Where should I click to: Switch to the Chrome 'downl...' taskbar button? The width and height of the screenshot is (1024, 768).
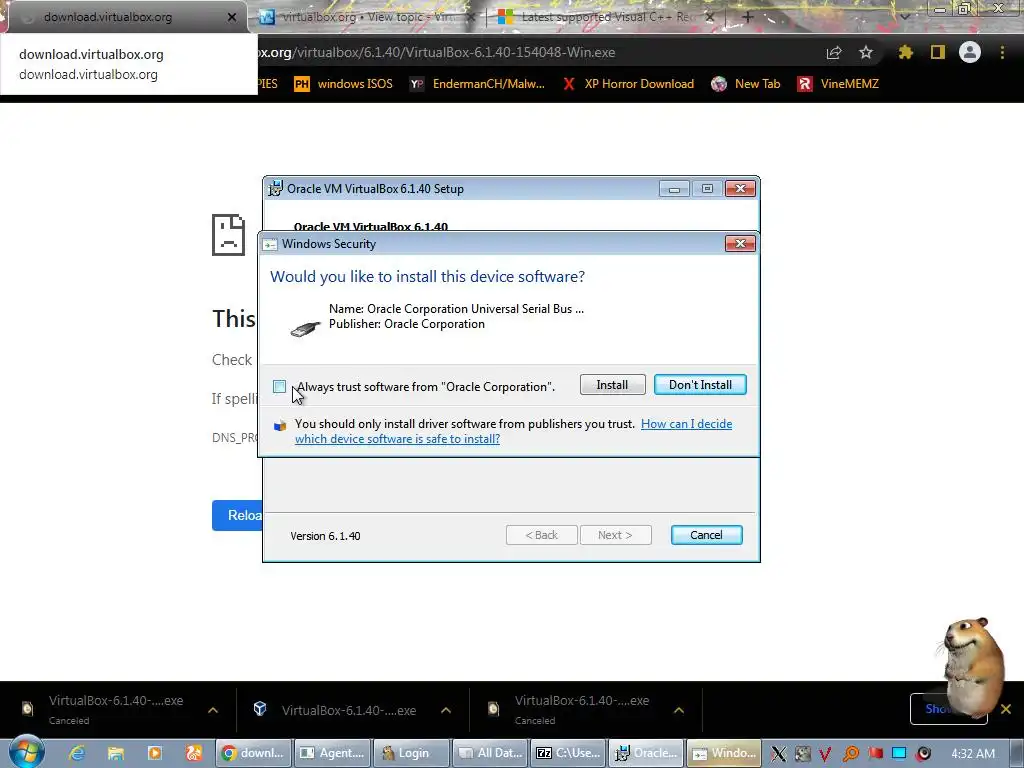(x=254, y=753)
